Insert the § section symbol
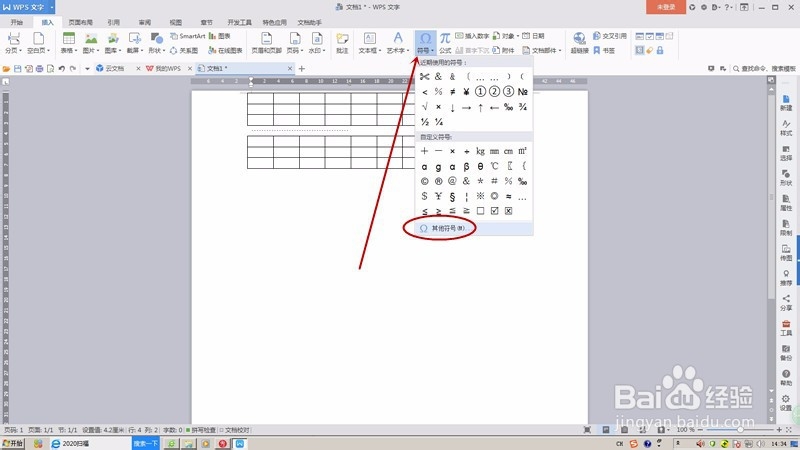 tap(453, 196)
